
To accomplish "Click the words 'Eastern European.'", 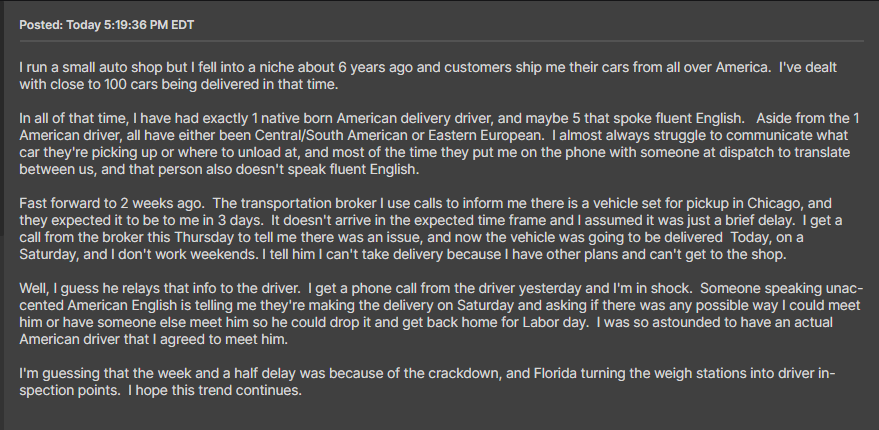I will (490, 136).
